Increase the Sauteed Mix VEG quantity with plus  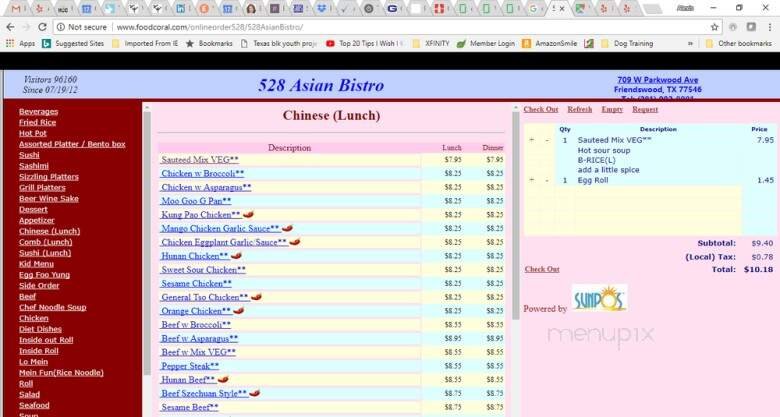(x=531, y=140)
